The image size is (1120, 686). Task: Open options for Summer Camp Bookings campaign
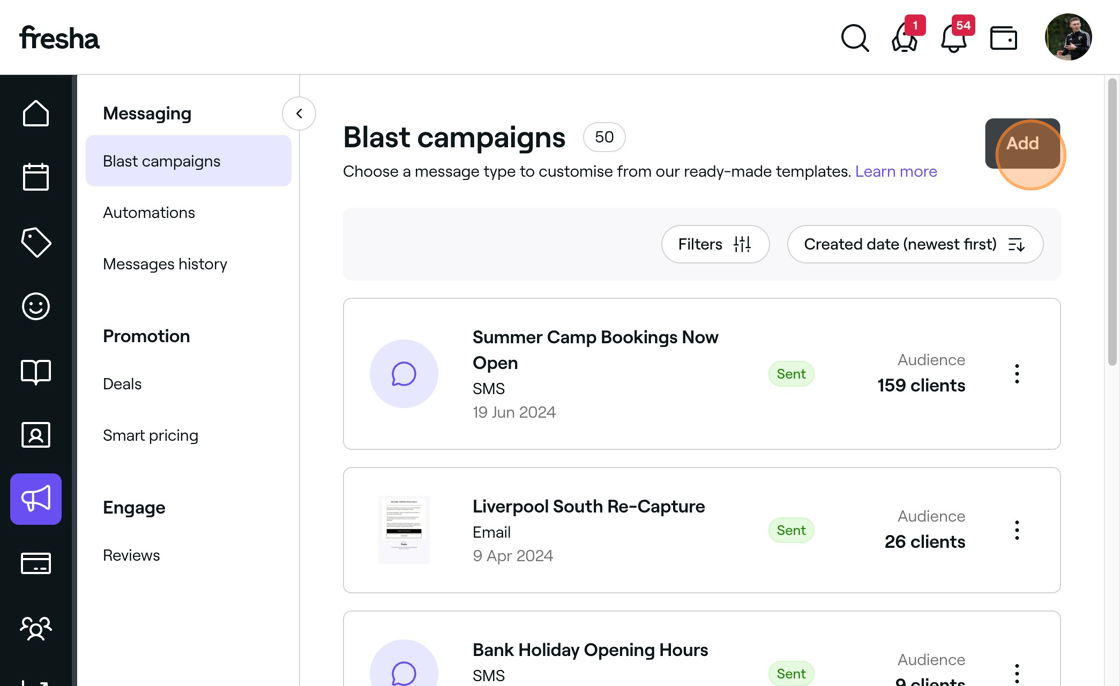point(1017,374)
